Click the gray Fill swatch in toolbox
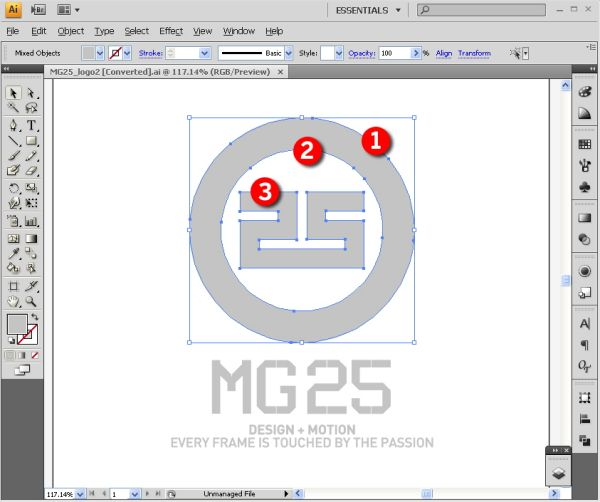 click(x=17, y=324)
